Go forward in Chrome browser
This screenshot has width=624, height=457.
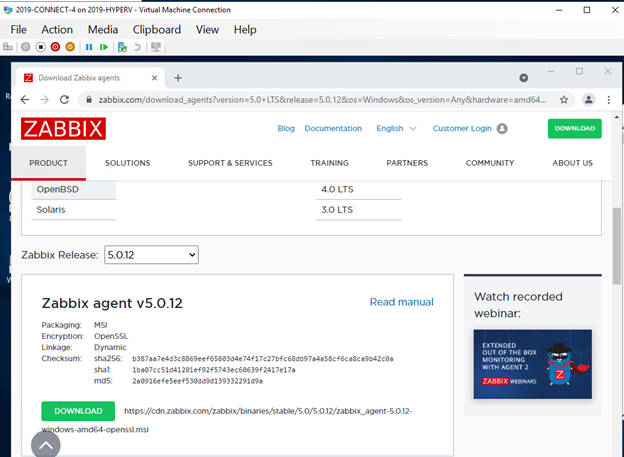point(45,100)
